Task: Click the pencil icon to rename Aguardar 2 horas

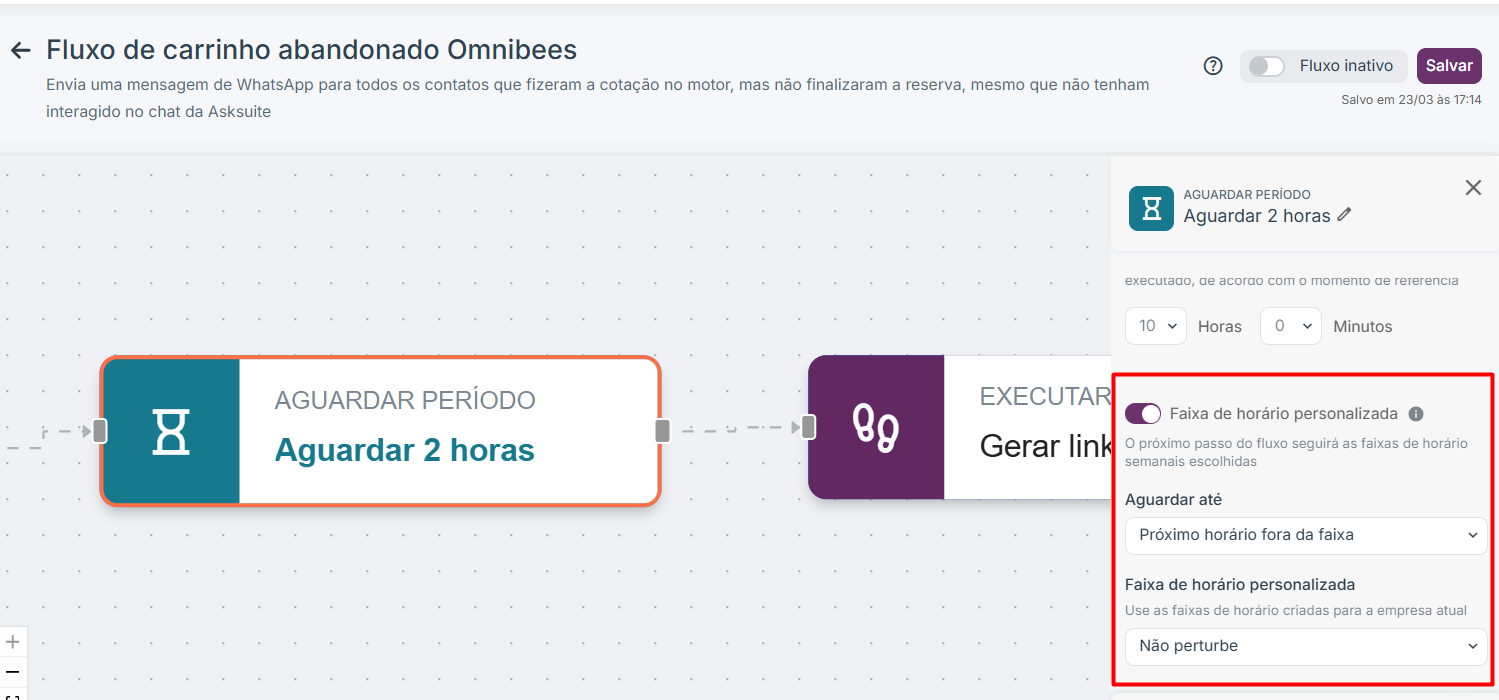Action: [x=1344, y=215]
